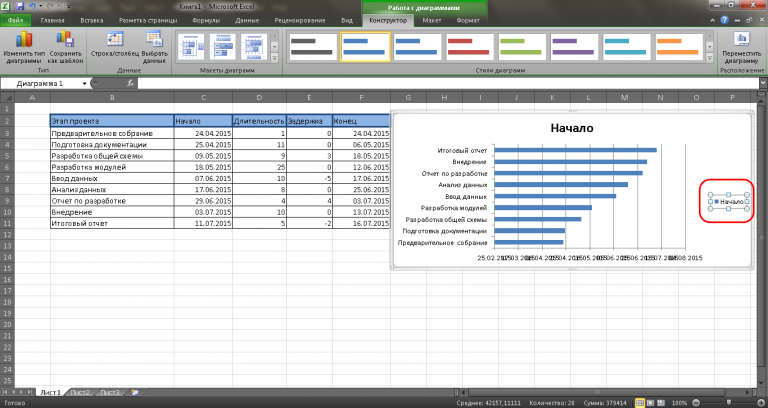Open the Файл menu button
This screenshot has height=408, width=768.
click(15, 19)
